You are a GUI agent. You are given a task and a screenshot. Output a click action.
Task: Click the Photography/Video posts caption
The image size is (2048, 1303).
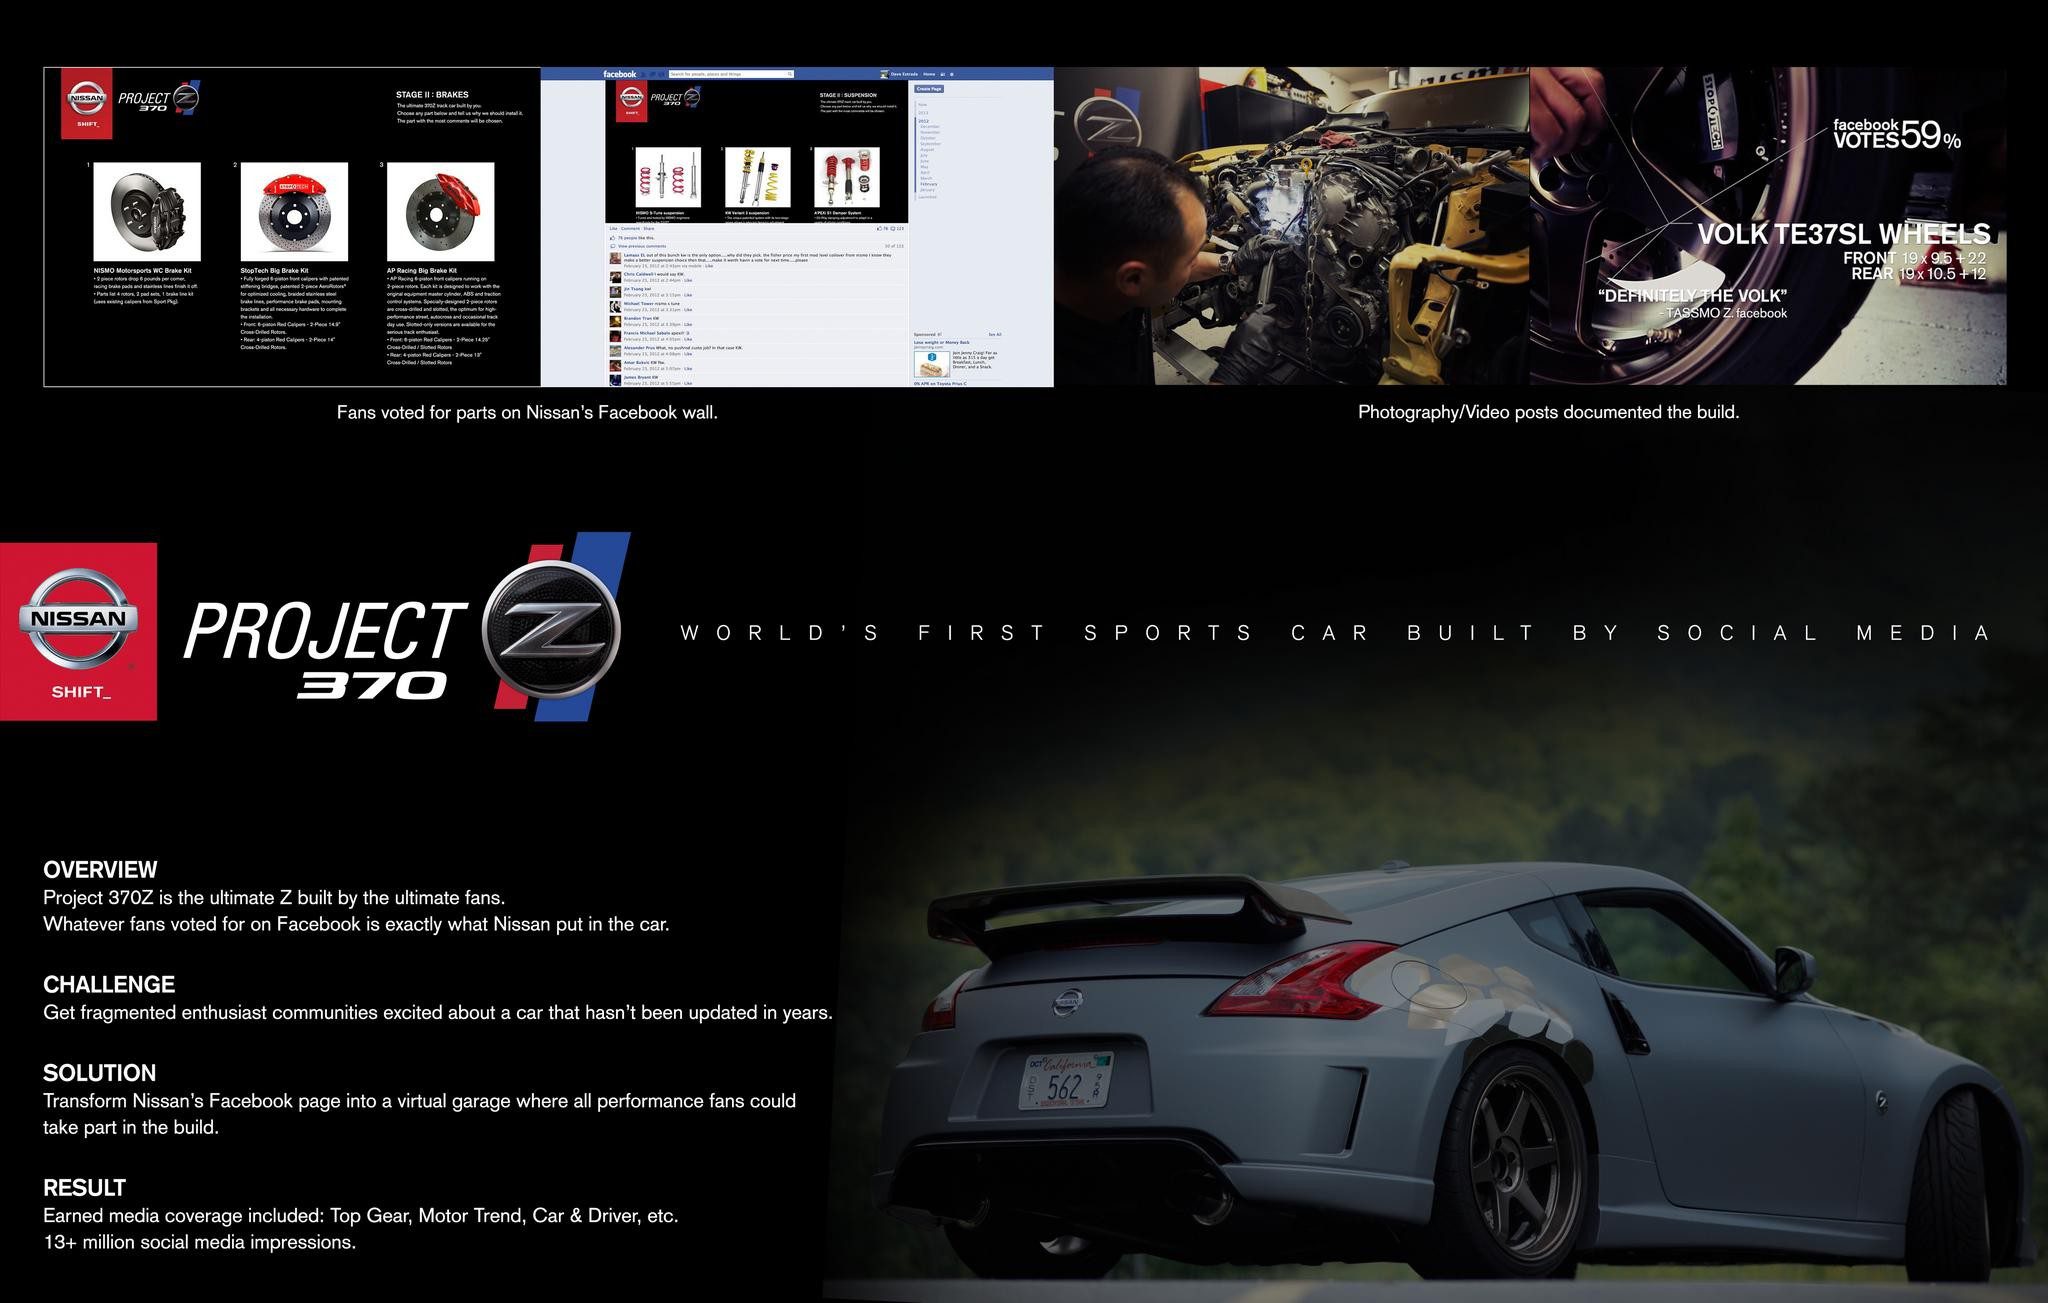coord(1548,412)
